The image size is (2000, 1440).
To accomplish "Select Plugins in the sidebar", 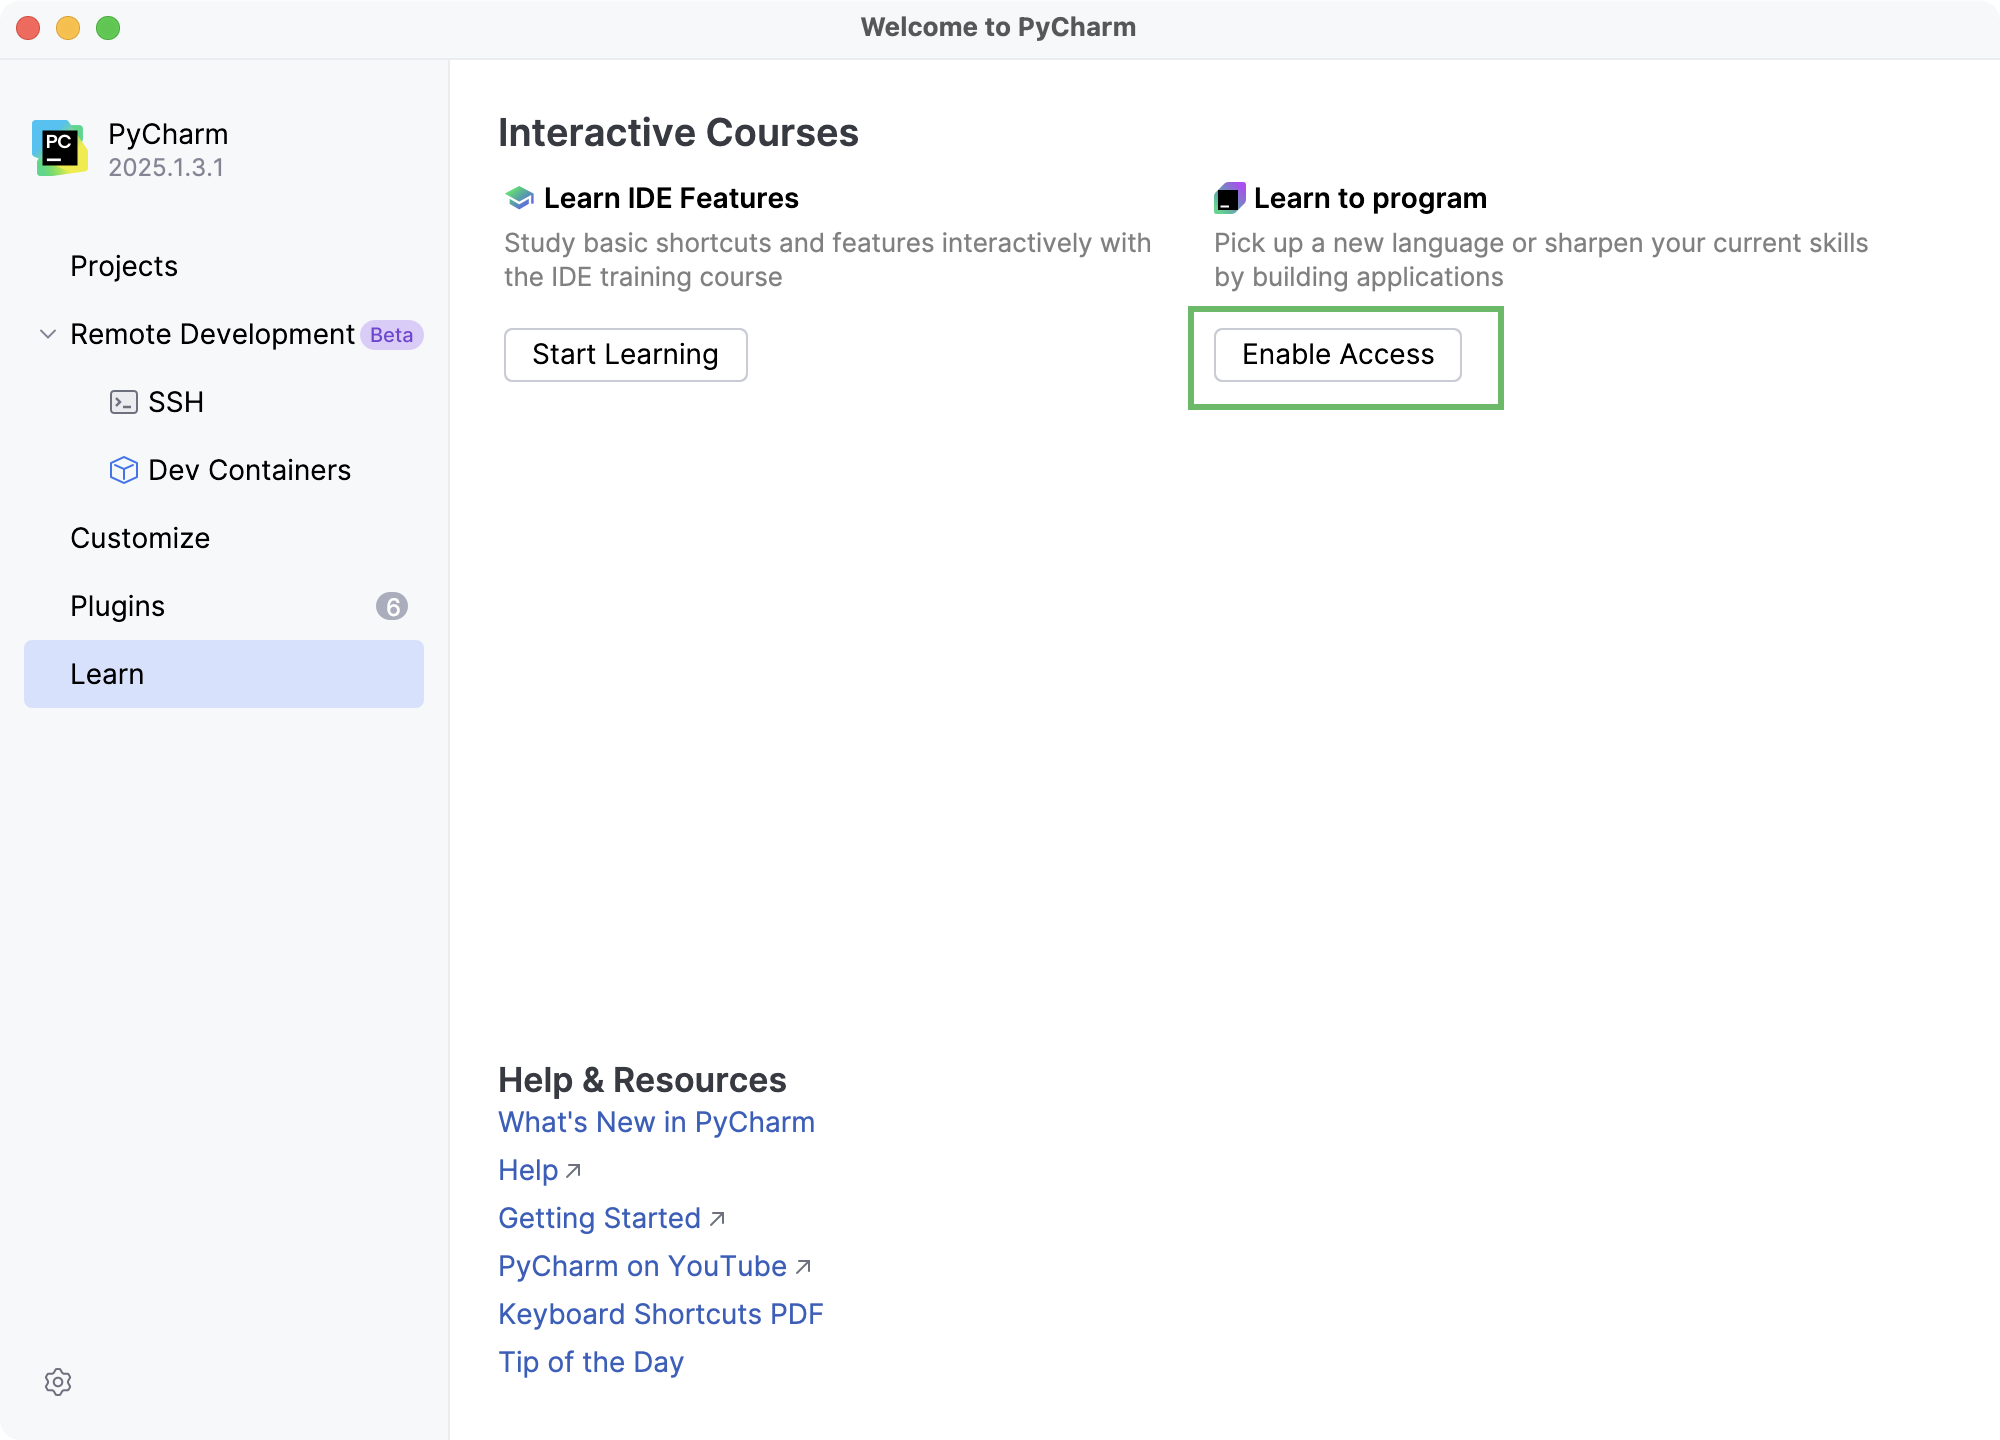I will point(117,606).
